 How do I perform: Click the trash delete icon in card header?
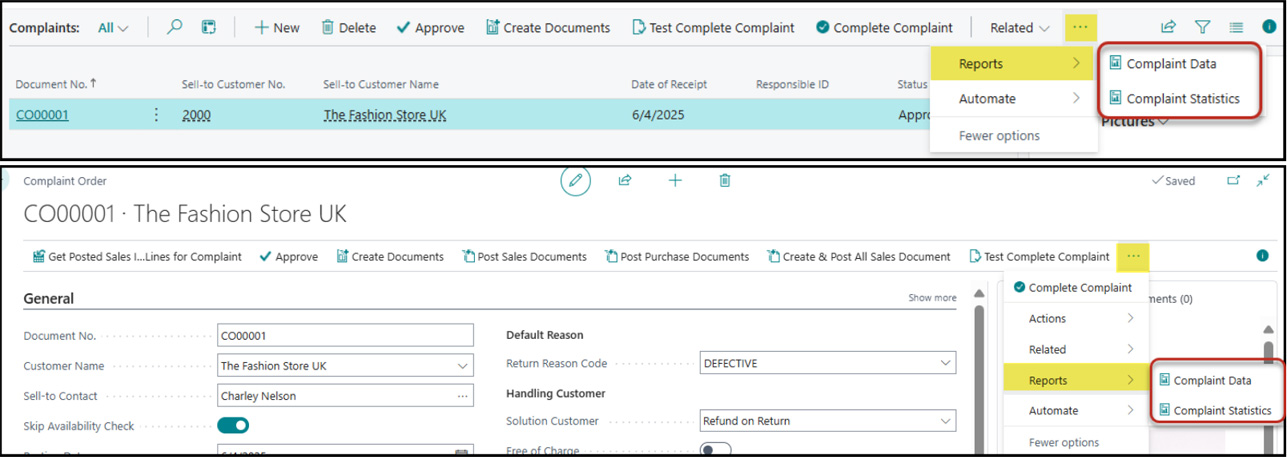[725, 181]
